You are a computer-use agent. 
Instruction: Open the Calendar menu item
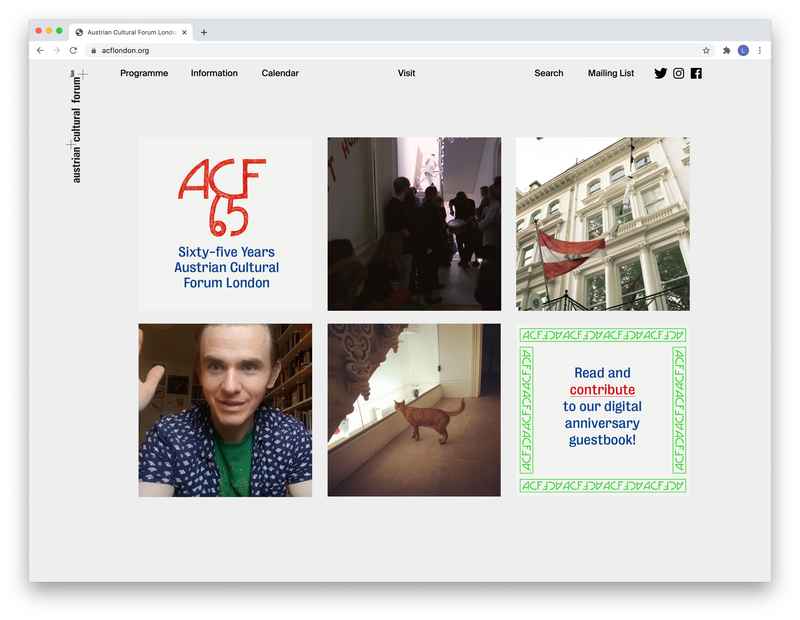(x=280, y=73)
